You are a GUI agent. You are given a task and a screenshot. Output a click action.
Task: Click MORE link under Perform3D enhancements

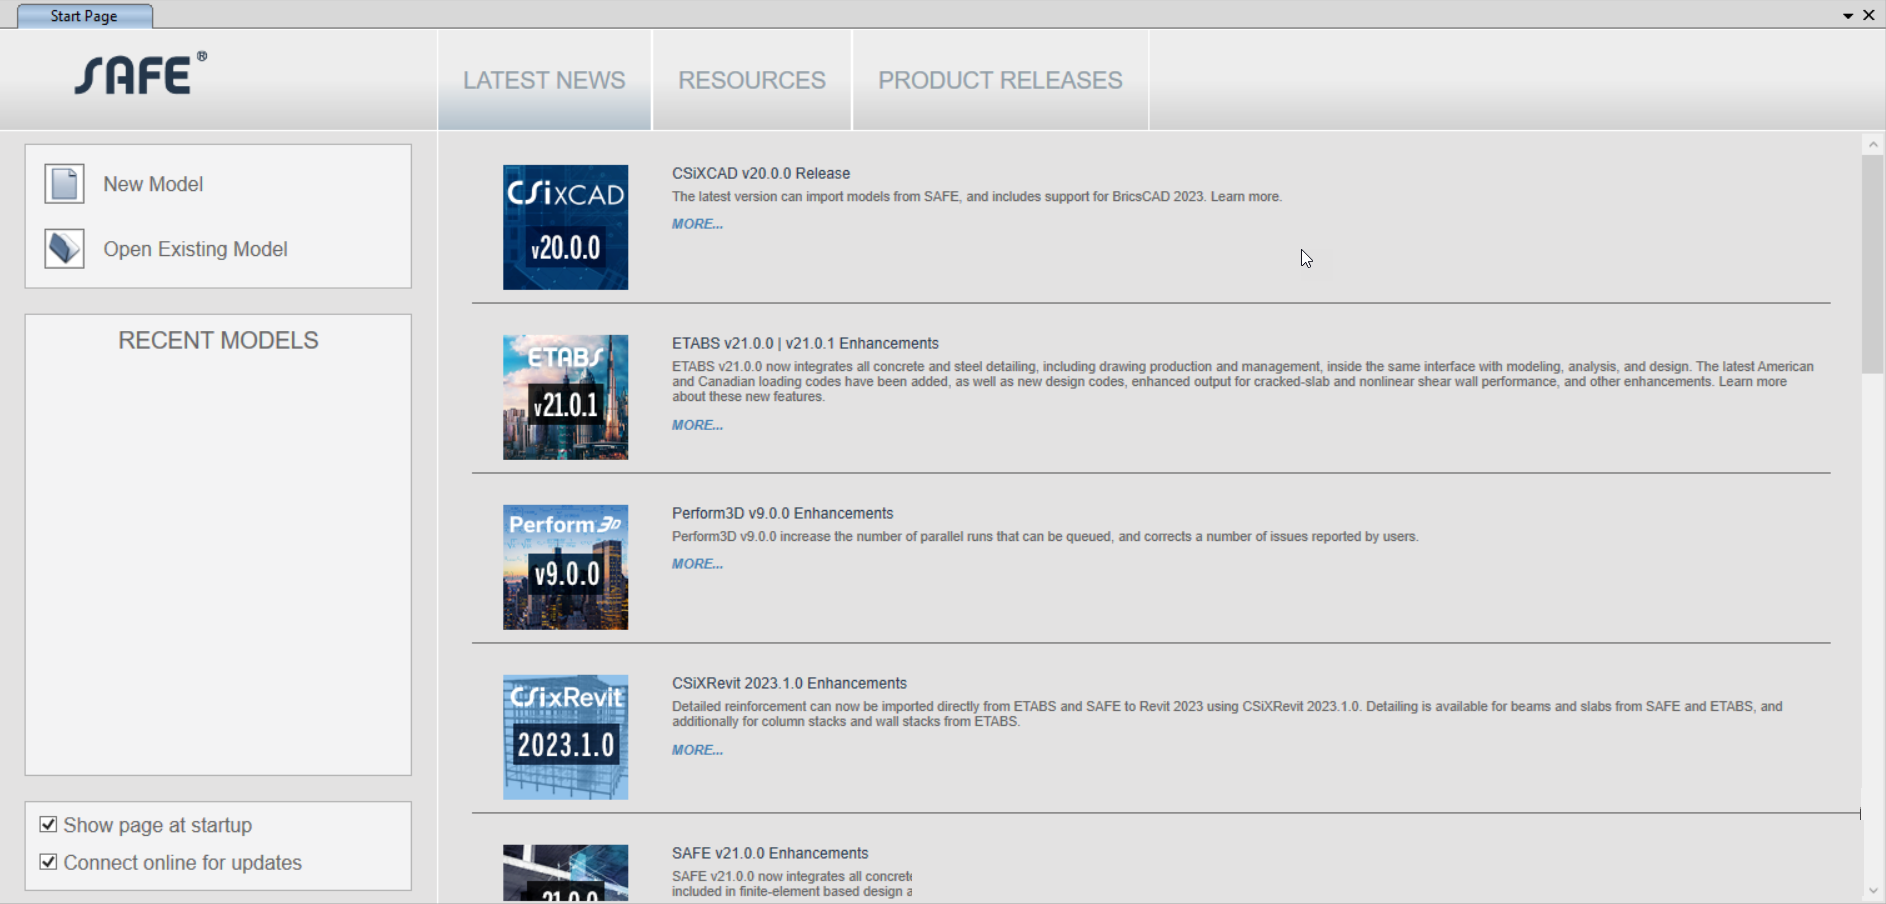(x=697, y=564)
